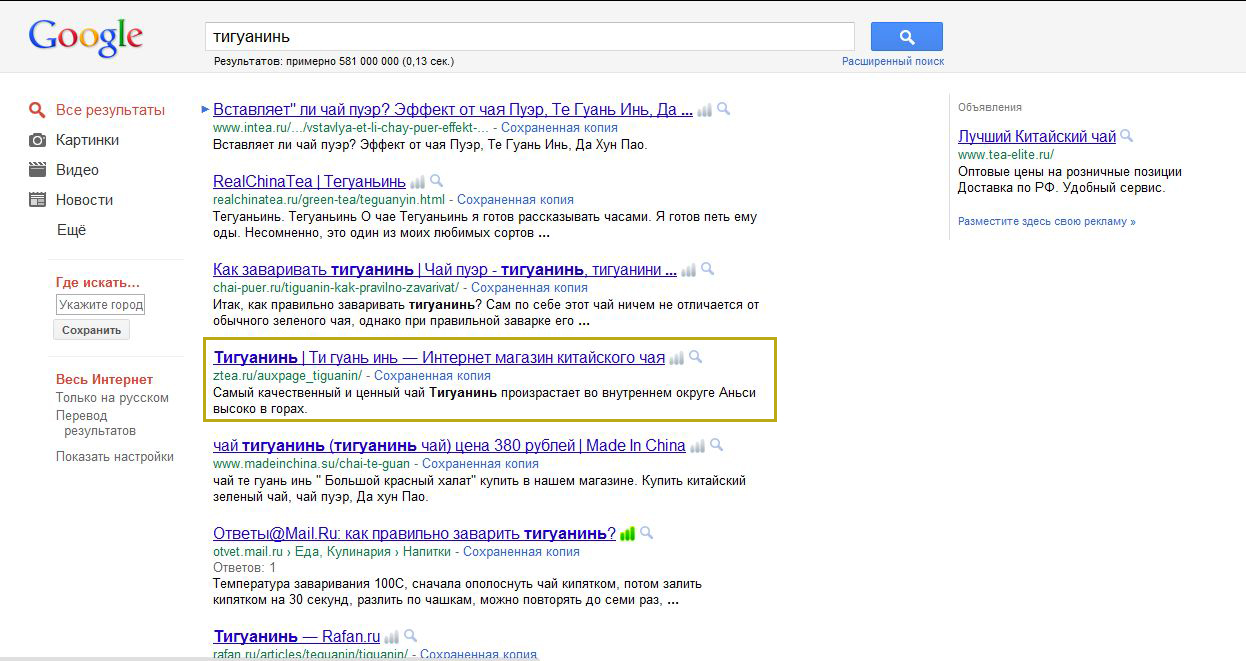Click rating bars icon on Rafan.ru result
The height and width of the screenshot is (661, 1246).
pos(392,636)
